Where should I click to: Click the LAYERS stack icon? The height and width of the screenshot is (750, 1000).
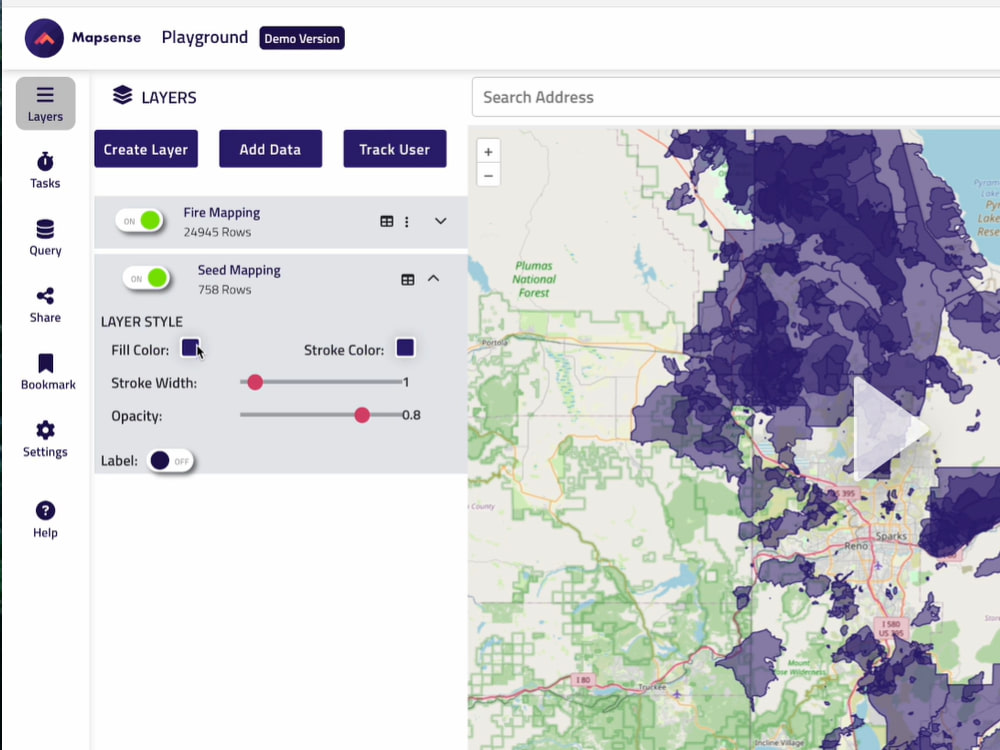[x=122, y=95]
